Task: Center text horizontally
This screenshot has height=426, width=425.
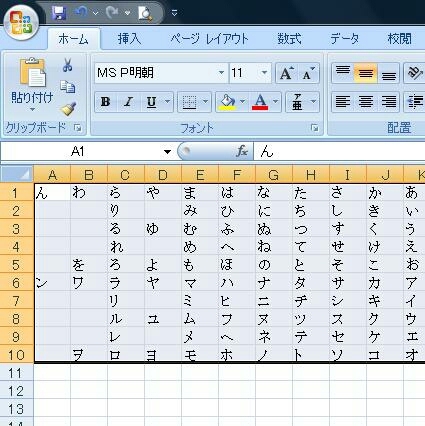Action: click(366, 102)
